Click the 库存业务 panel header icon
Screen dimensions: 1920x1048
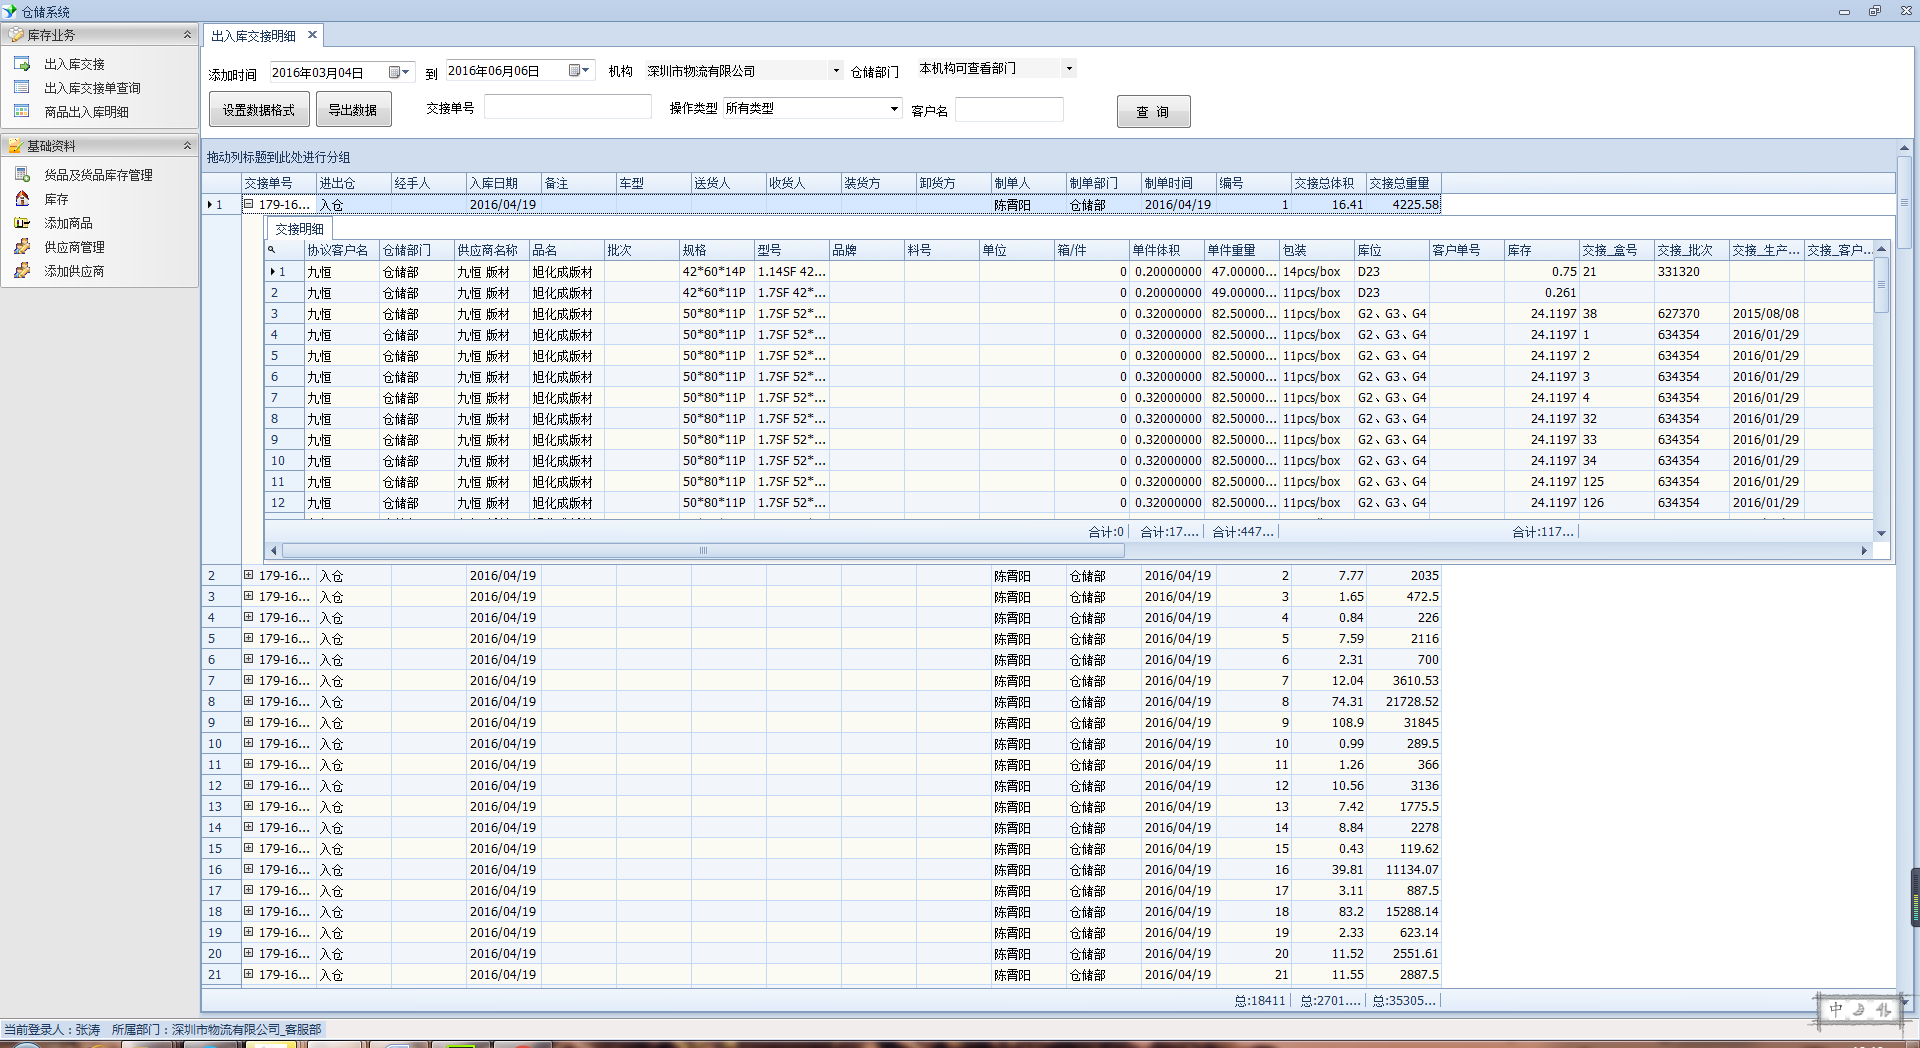pos(15,35)
